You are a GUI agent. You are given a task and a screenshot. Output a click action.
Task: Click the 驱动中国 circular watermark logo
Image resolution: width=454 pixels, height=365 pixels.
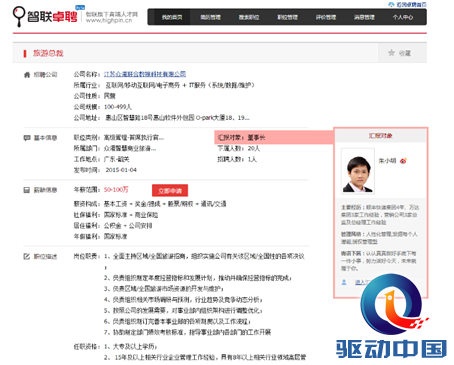pos(391,304)
